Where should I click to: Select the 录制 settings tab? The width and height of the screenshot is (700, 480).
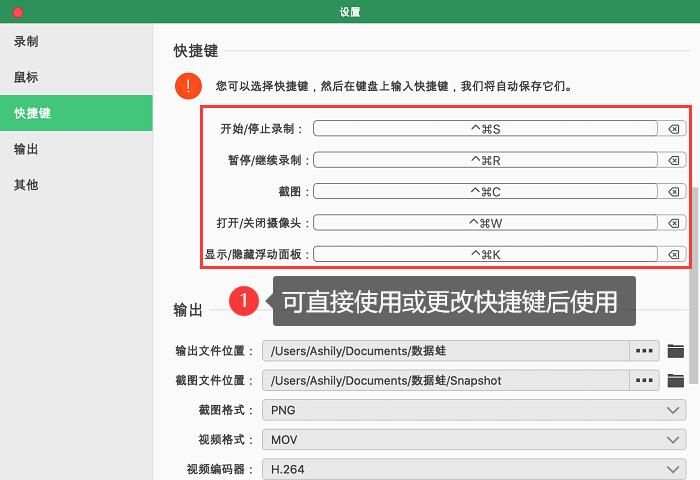[76, 42]
